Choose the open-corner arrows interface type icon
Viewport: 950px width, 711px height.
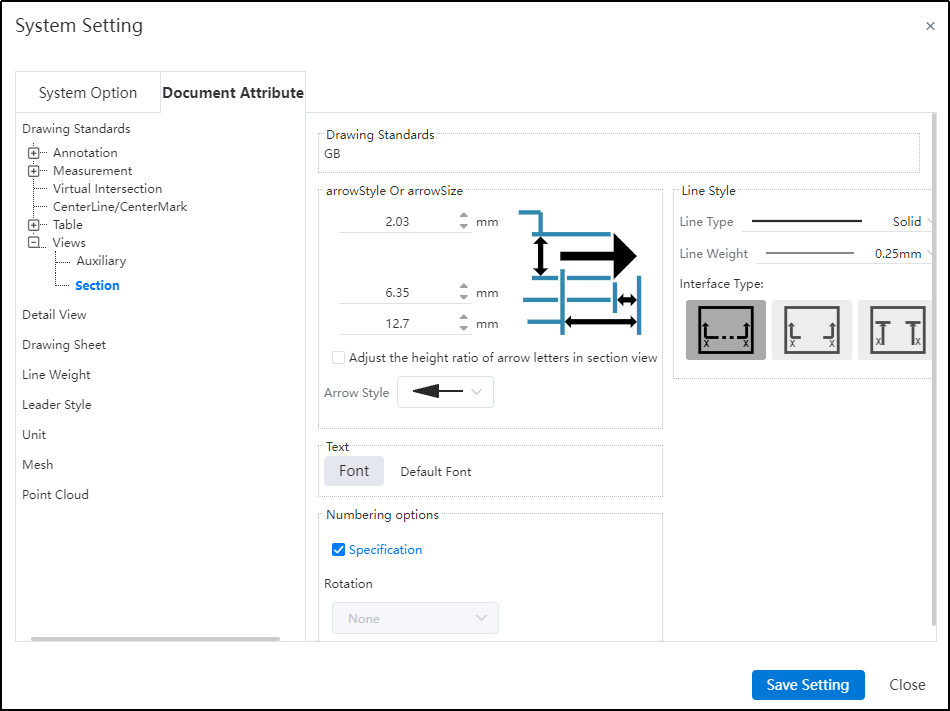click(x=811, y=330)
